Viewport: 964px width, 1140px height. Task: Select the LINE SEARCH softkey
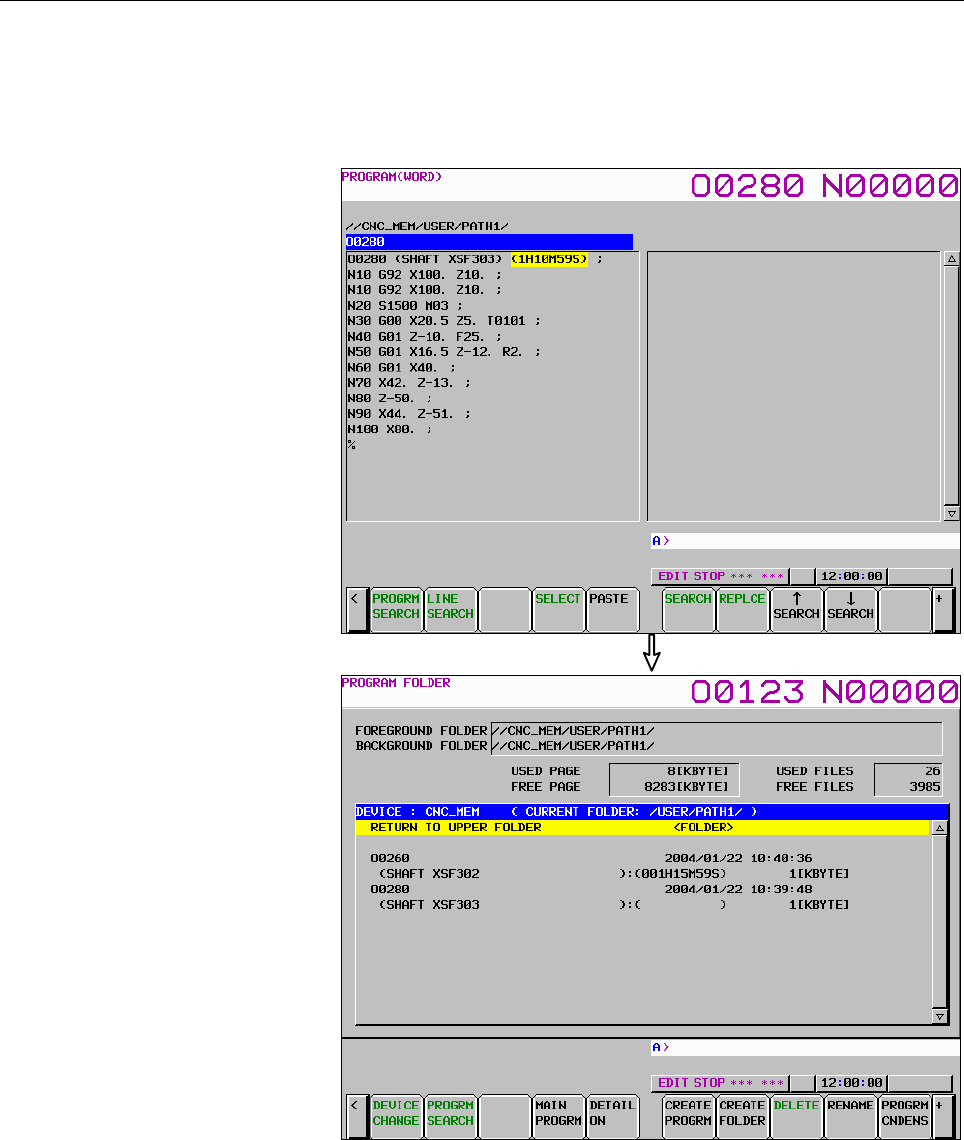(x=450, y=609)
